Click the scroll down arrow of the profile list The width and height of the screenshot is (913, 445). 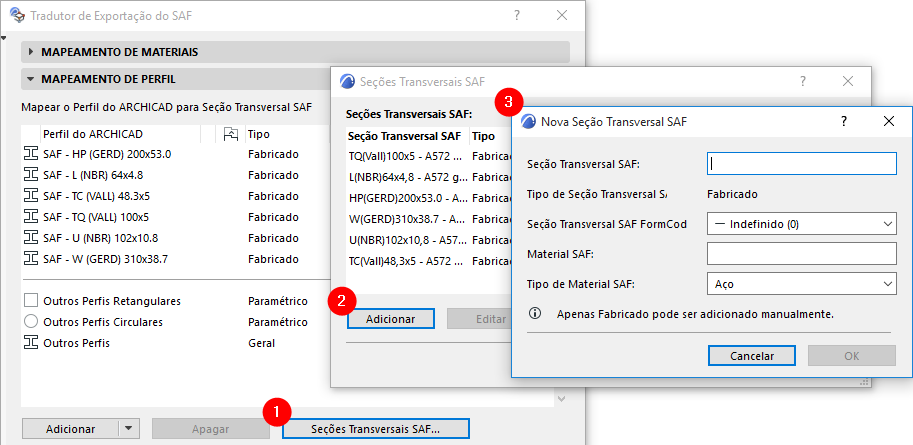(x=561, y=400)
